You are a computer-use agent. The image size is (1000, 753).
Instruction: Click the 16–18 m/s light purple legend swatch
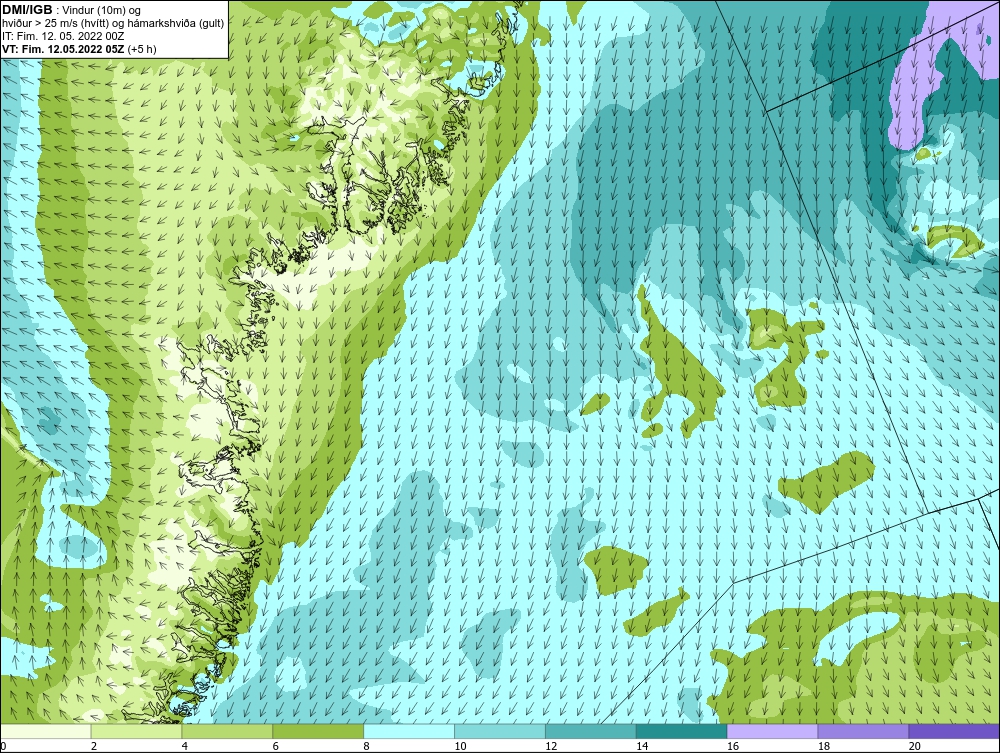(x=772, y=731)
